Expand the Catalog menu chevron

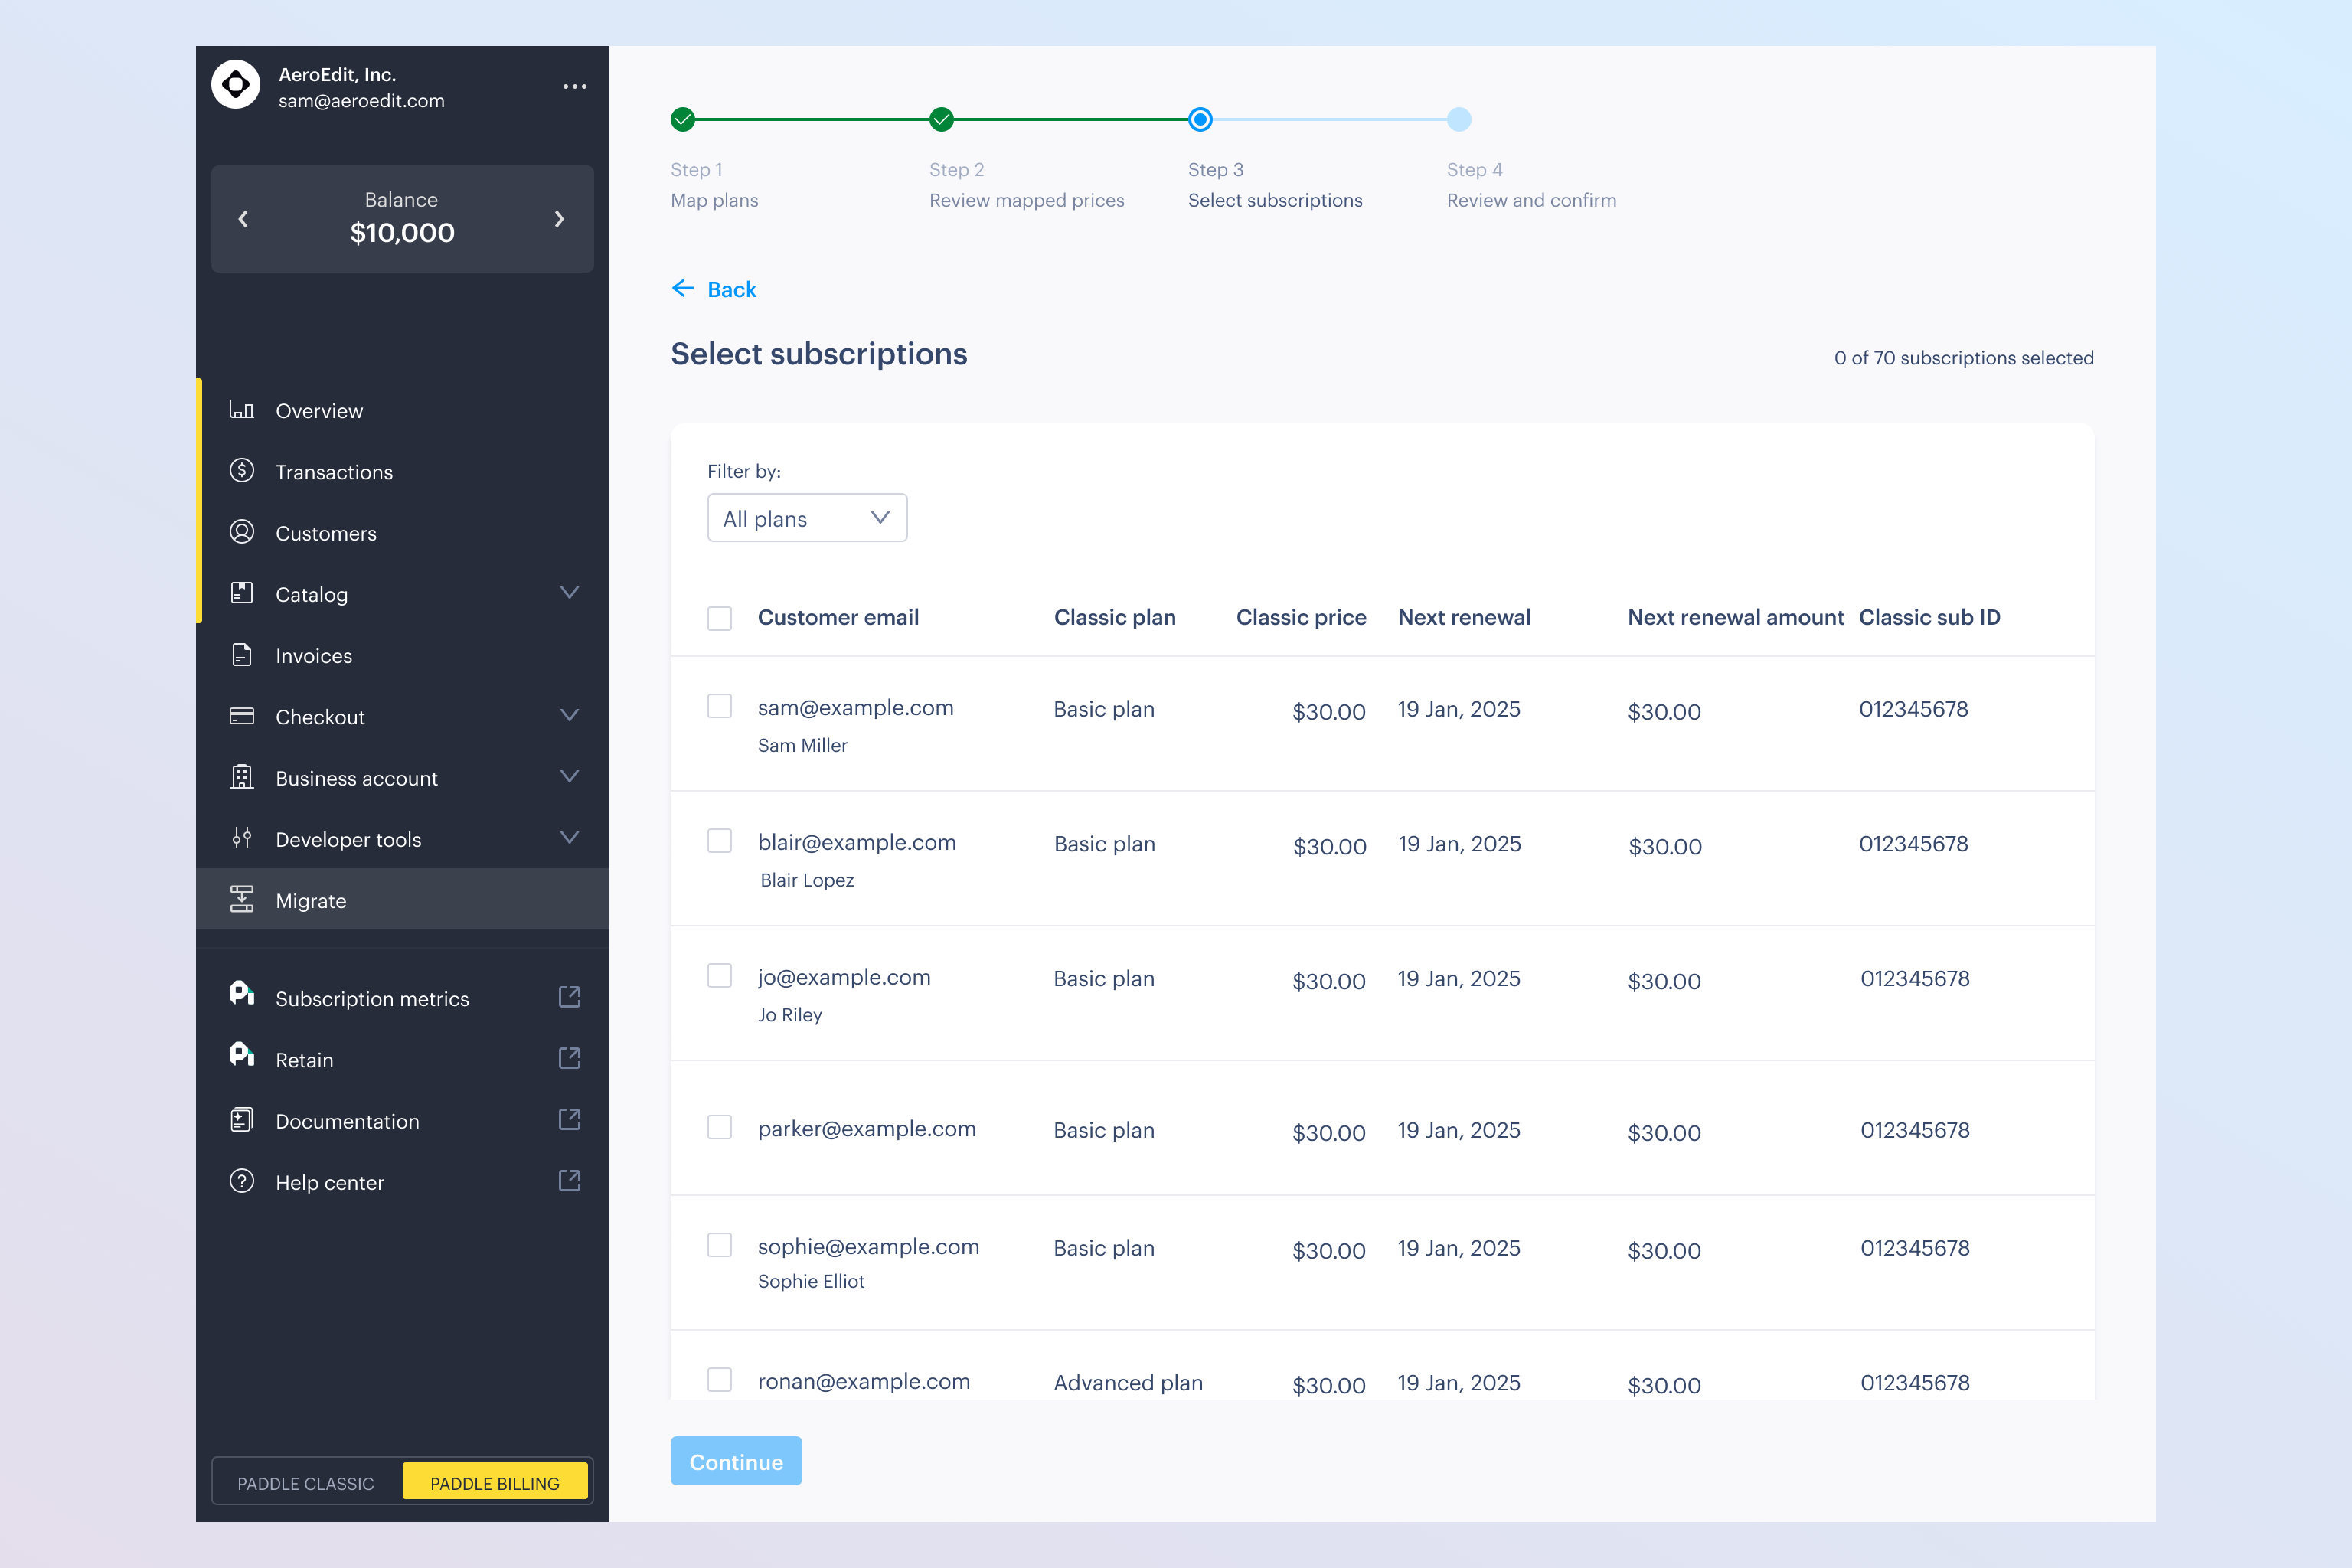[x=569, y=593]
